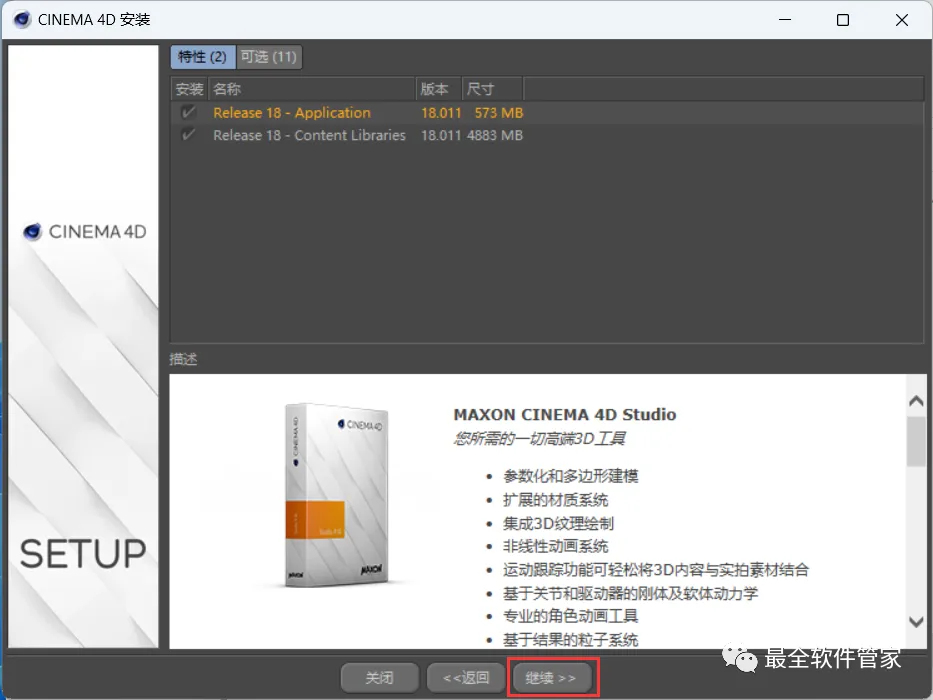
Task: Click the CINEMA 4D sidebar logo
Action: click(x=84, y=232)
